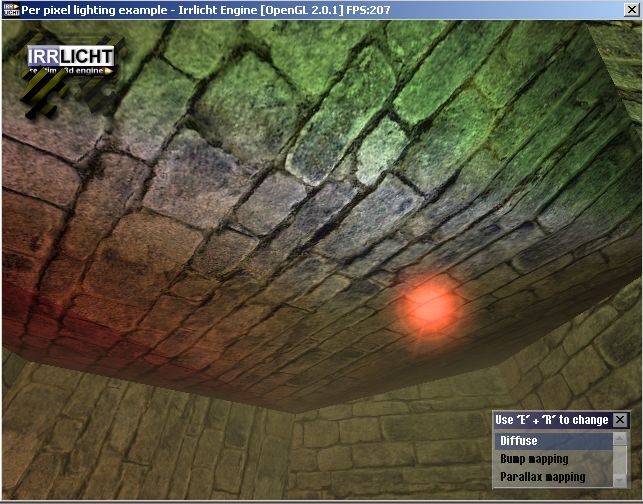The image size is (643, 504).
Task: Click the list scrollbar up arrow
Action: point(620,439)
